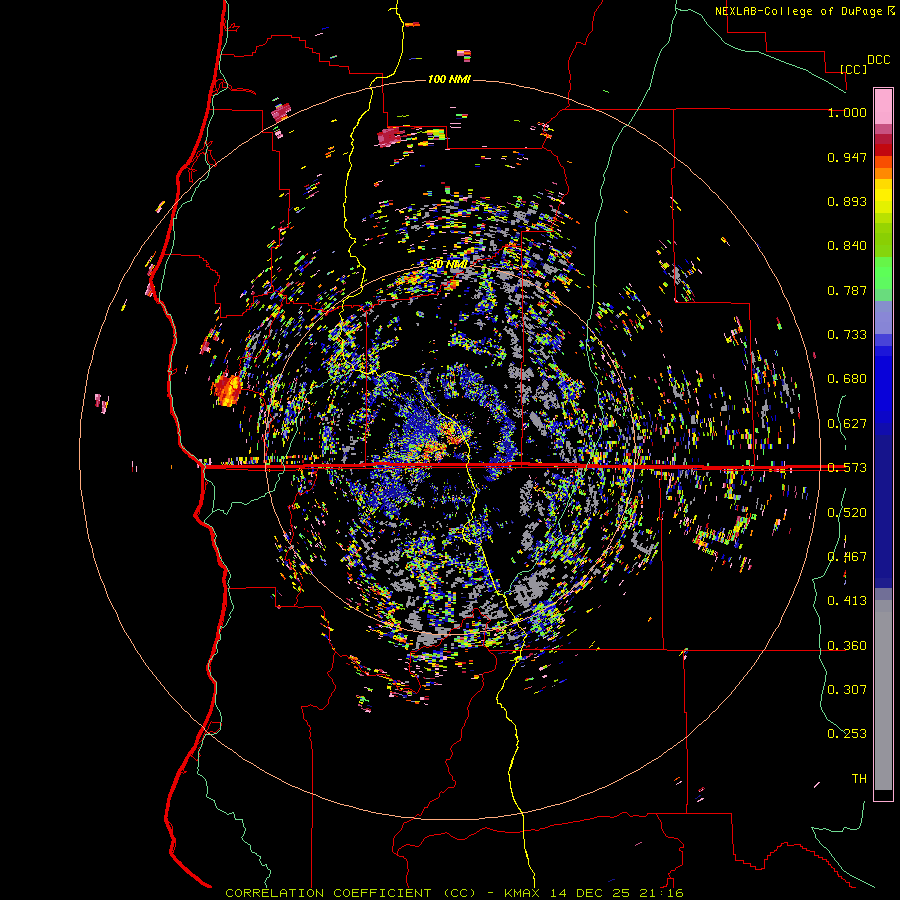Click the CORRELATION COEFFICIENT caption text
Viewport: 900px width, 900px height.
pyautogui.click(x=350, y=893)
